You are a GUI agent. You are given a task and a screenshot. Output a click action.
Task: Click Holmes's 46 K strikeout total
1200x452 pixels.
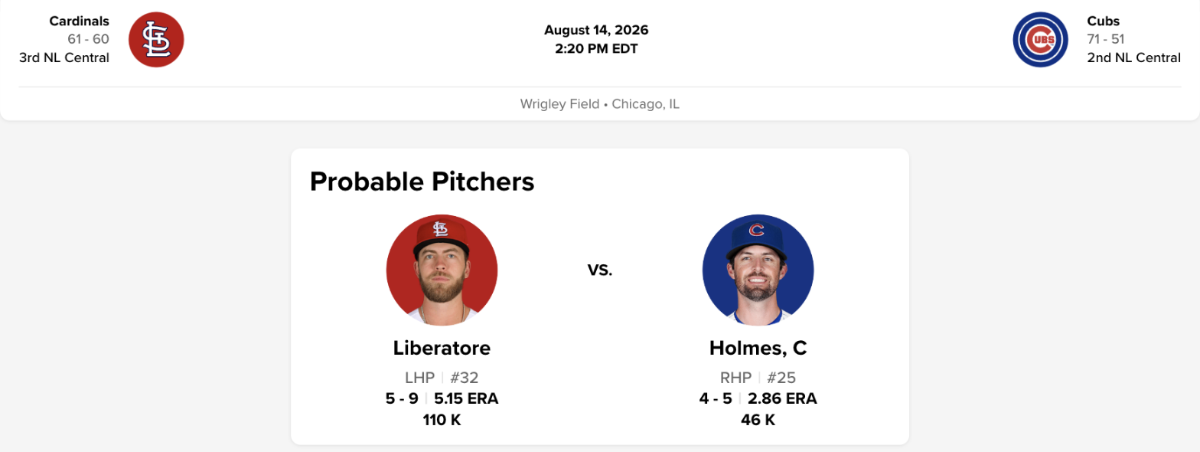[758, 420]
